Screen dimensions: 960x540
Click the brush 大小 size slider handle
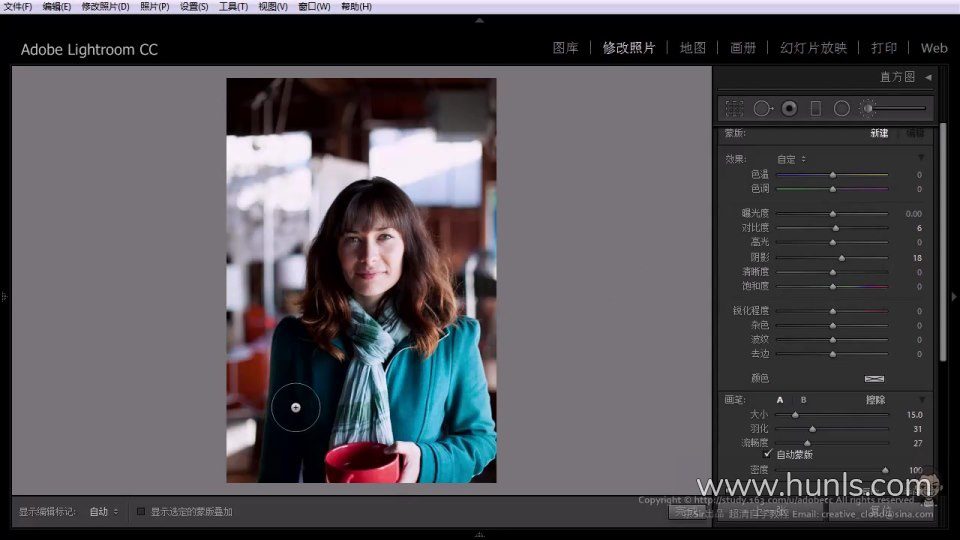(x=795, y=414)
